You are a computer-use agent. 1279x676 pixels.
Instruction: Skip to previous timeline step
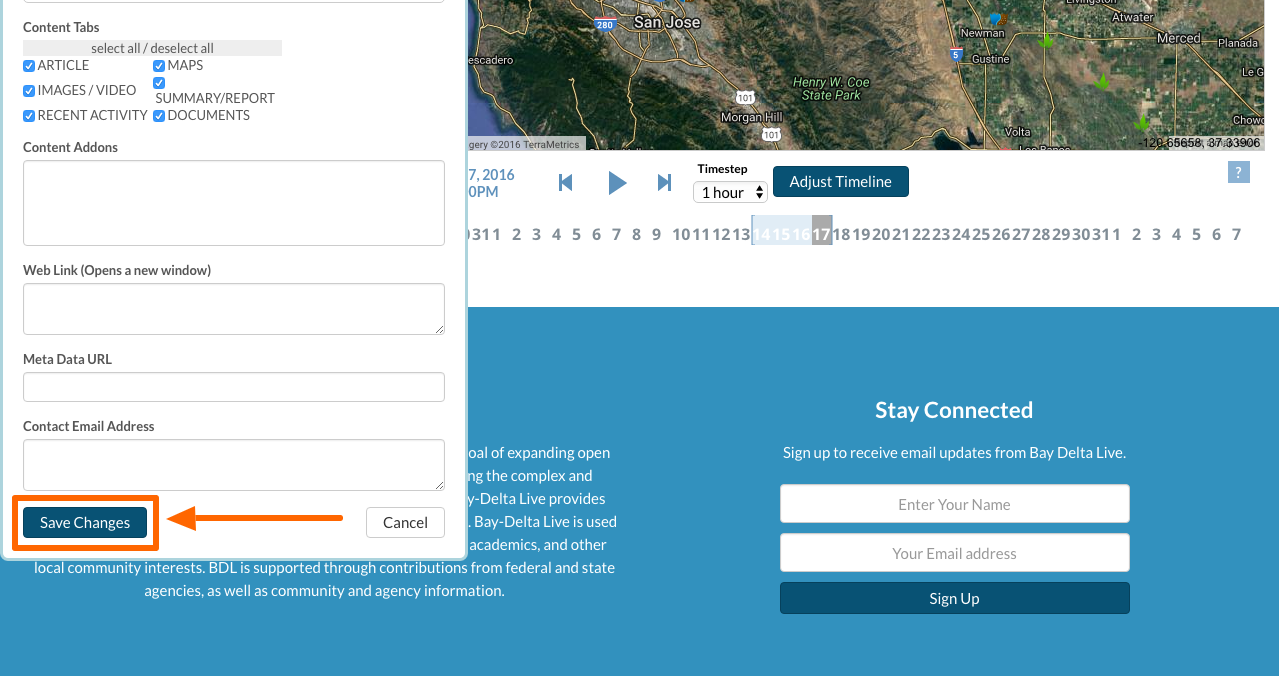(x=566, y=183)
